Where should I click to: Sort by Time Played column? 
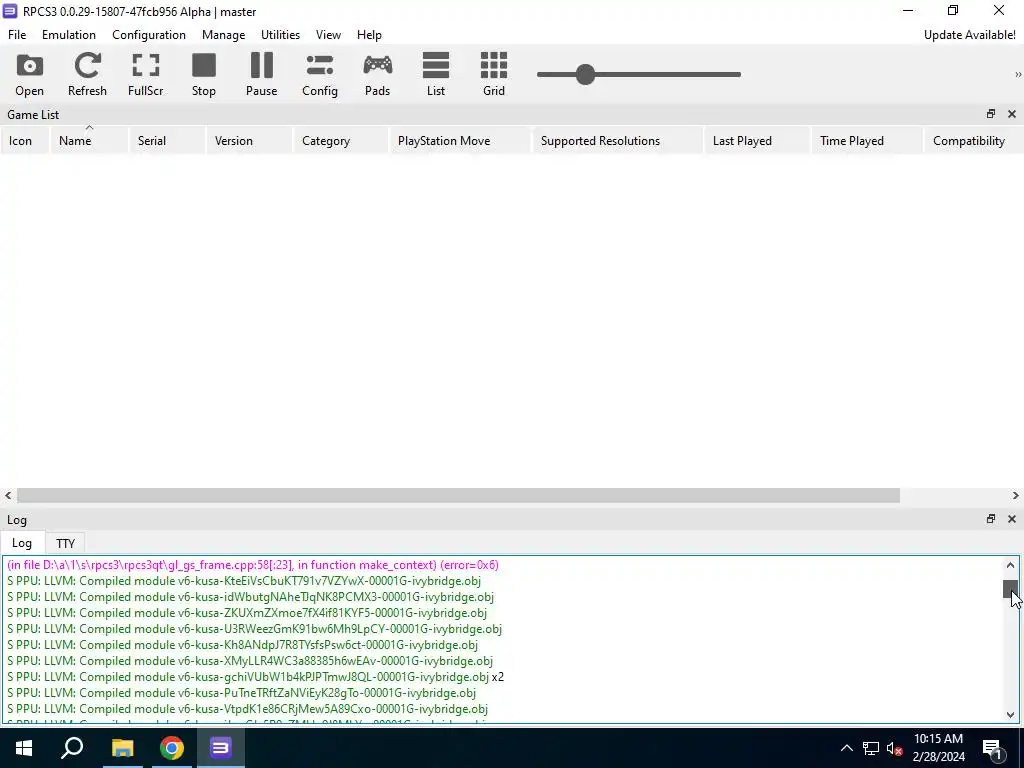(x=867, y=140)
